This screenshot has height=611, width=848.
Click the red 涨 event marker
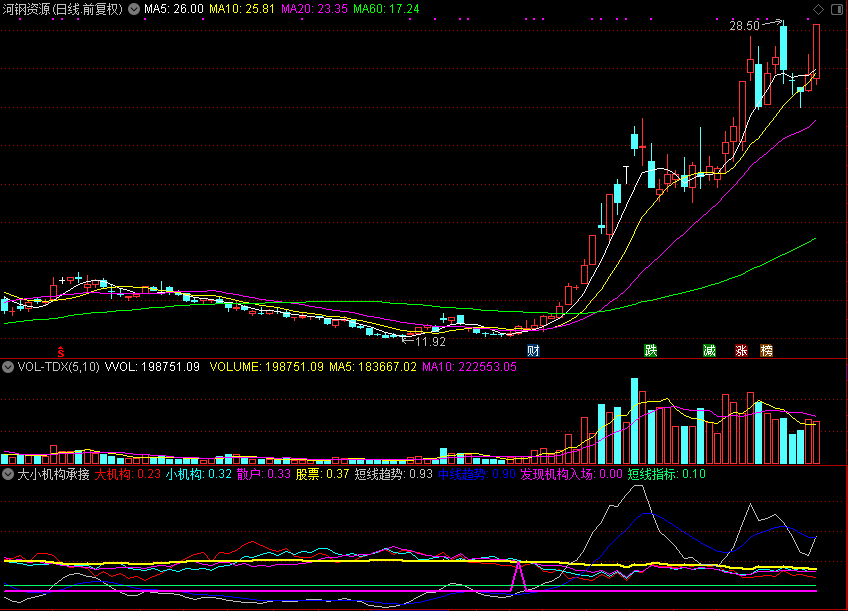(741, 350)
